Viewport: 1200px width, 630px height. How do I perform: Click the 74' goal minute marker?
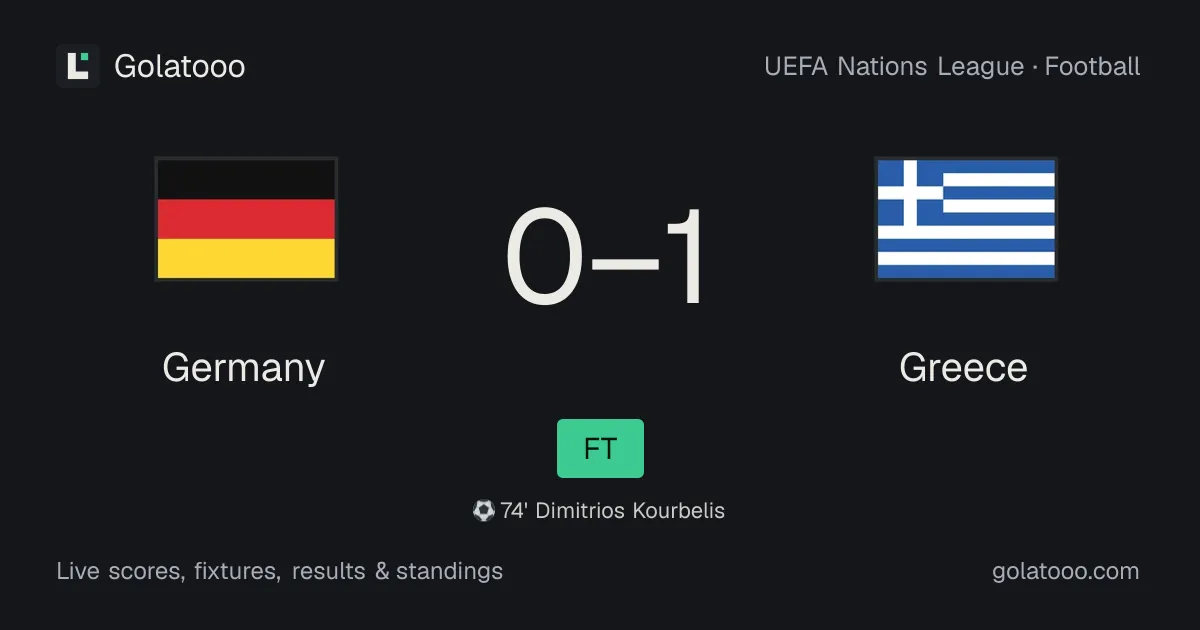coord(514,511)
